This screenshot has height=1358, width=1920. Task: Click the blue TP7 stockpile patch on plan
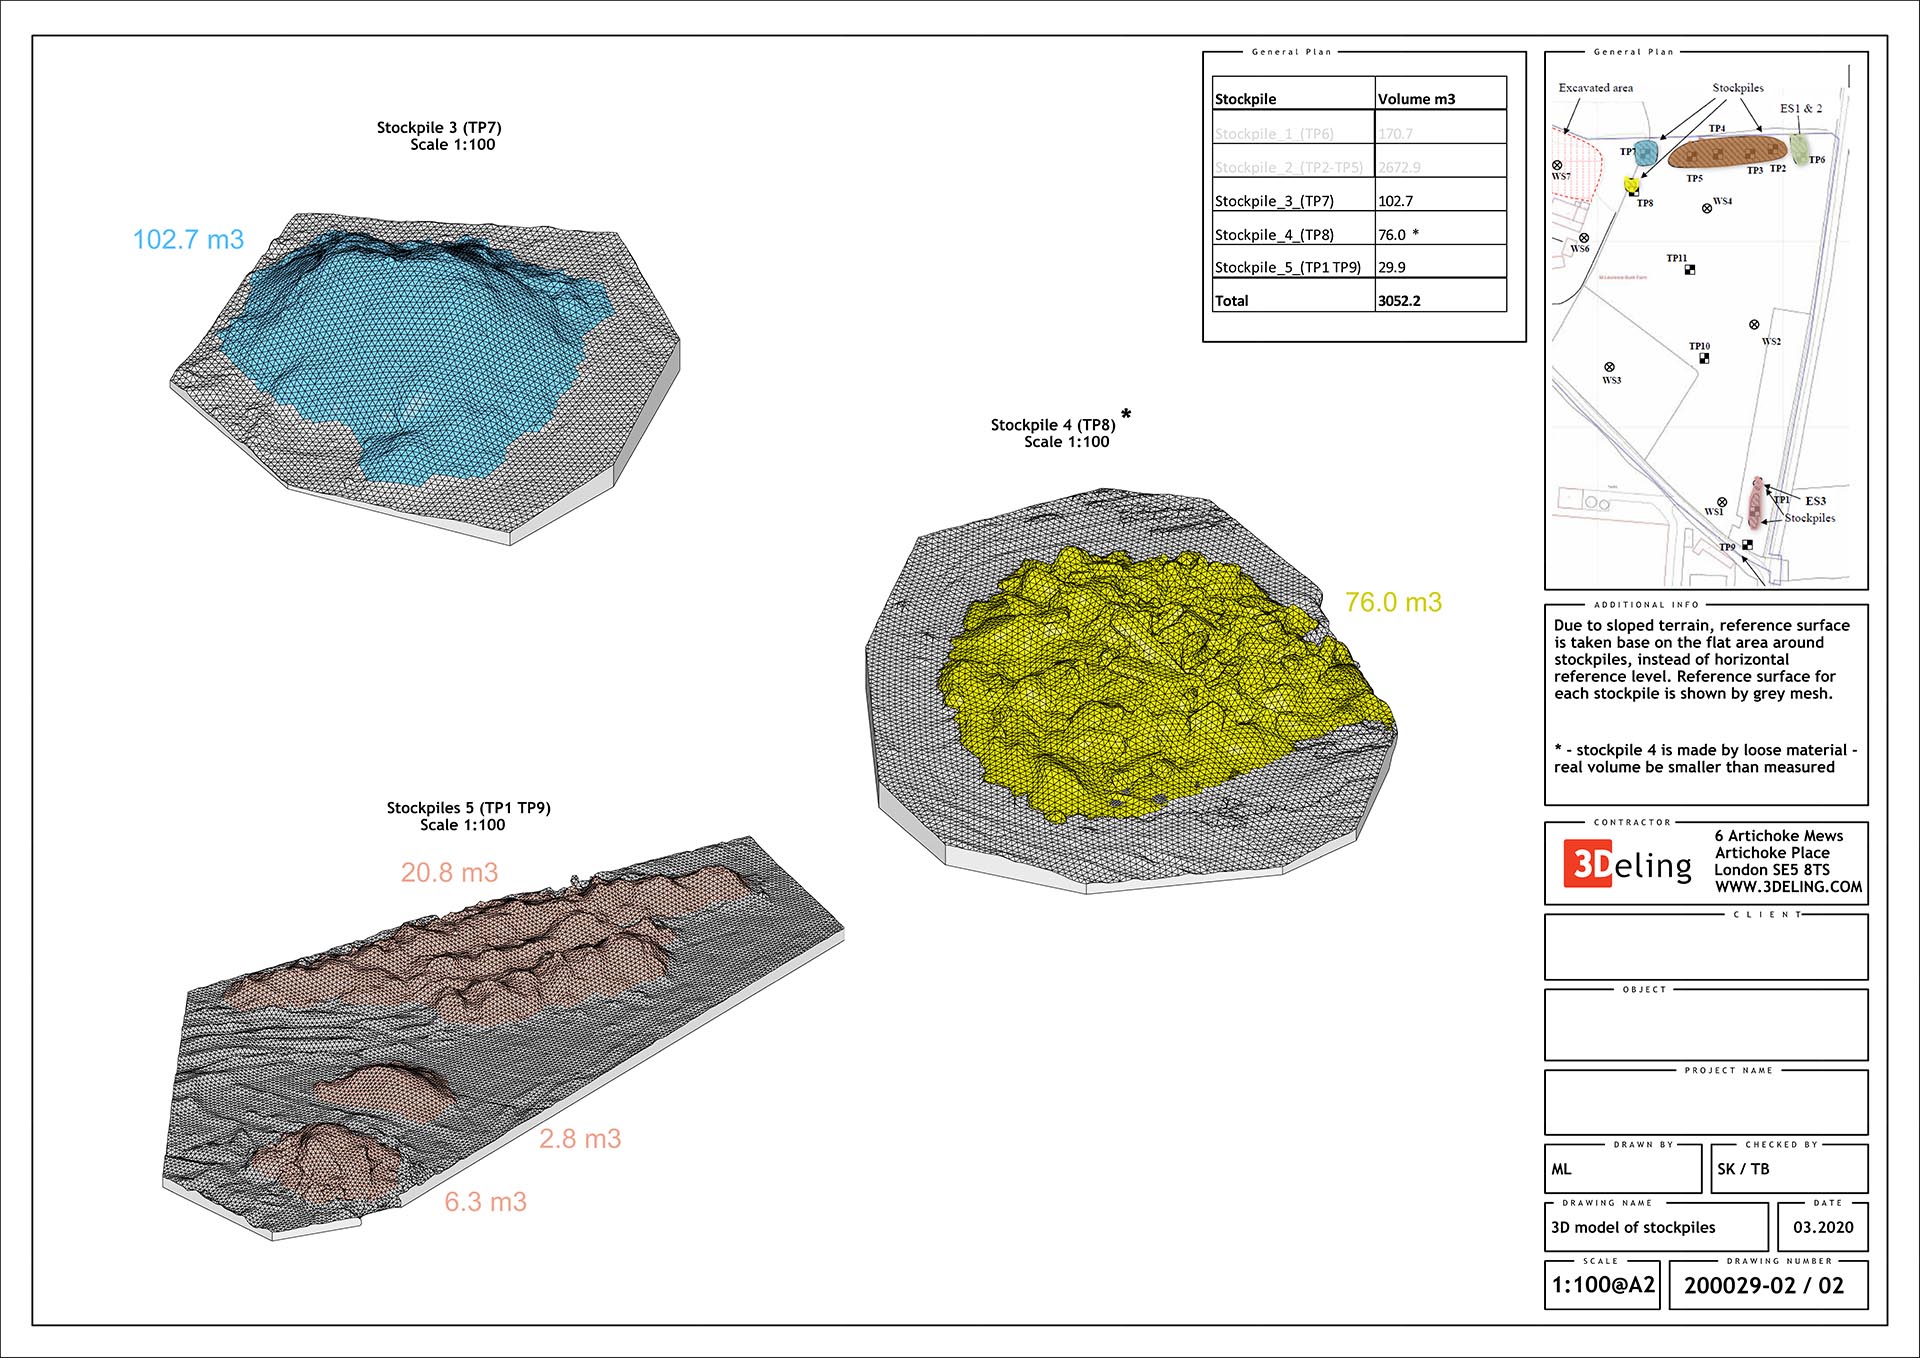coord(1646,154)
